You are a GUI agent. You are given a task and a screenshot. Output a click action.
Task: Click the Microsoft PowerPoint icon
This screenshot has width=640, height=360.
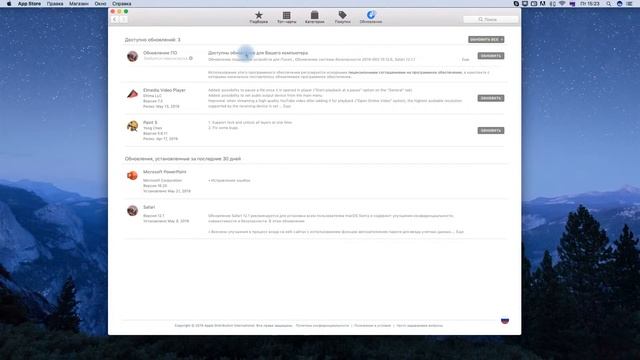[132, 176]
